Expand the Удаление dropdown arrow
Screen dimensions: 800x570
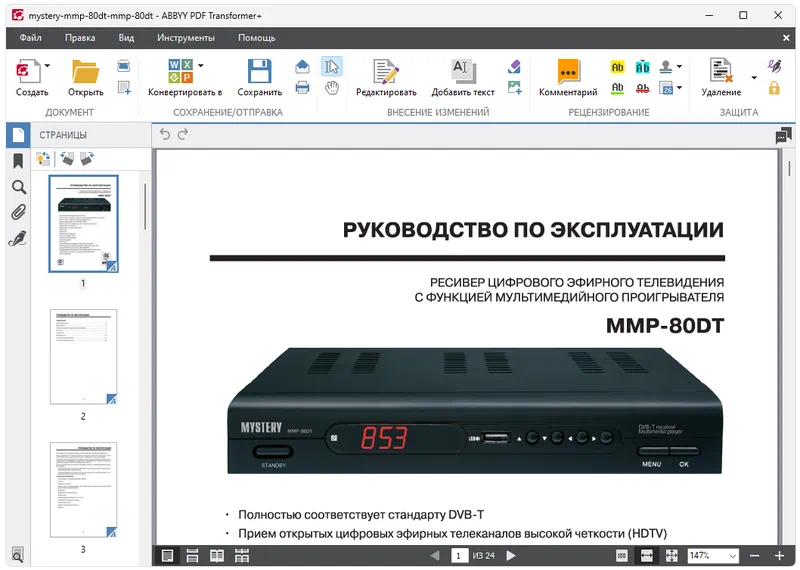point(754,78)
